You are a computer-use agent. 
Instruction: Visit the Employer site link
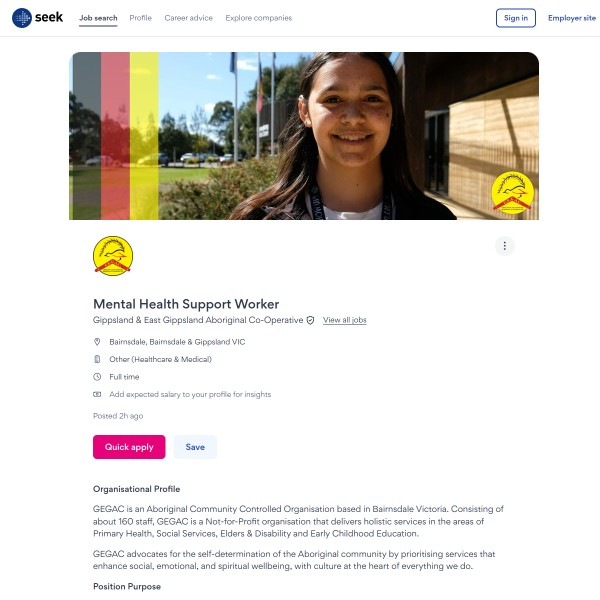pyautogui.click(x=572, y=18)
